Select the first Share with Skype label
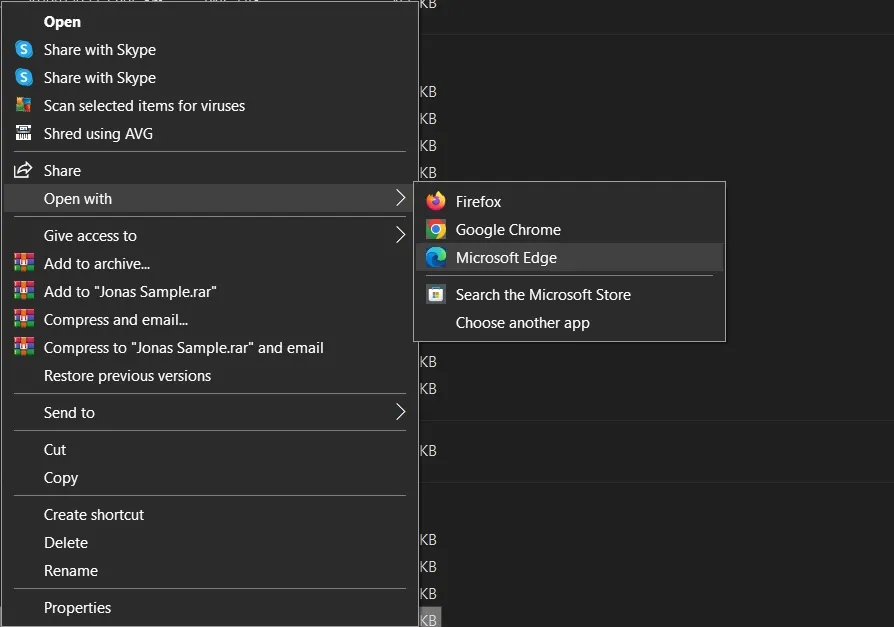 click(100, 50)
